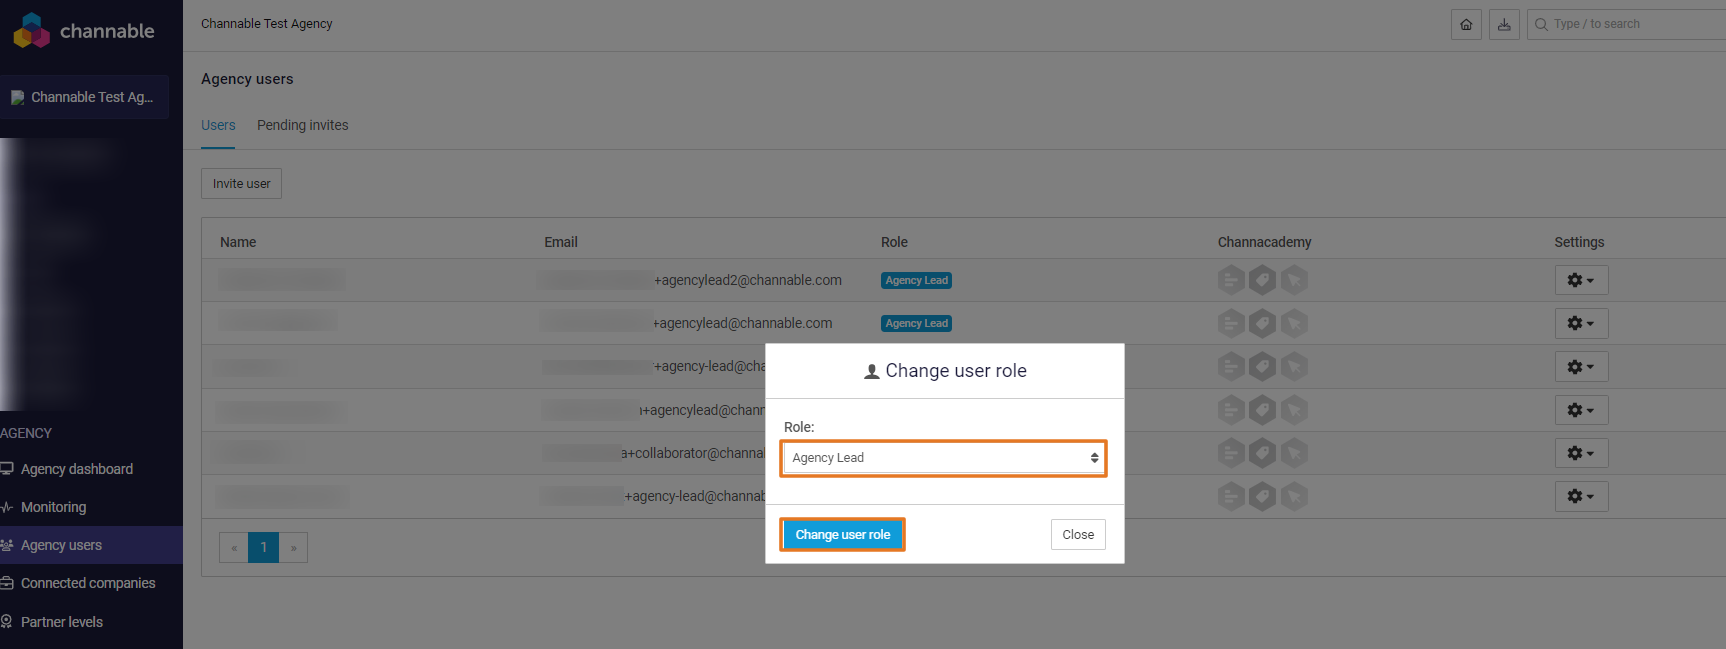Viewport: 1726px width, 649px height.
Task: Go to next page in pagination
Action: (293, 547)
